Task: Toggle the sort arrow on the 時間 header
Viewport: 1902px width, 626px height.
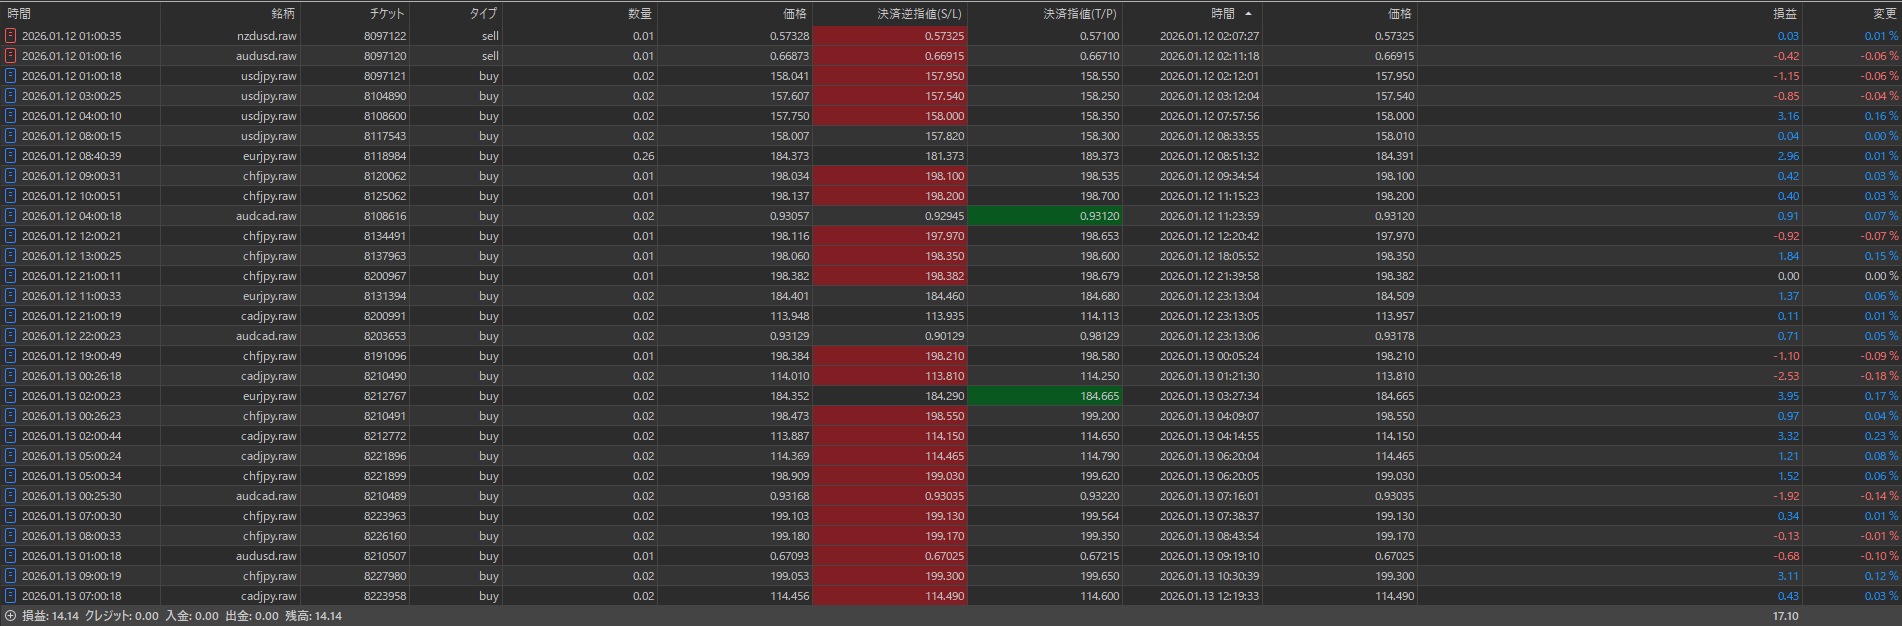Action: click(1248, 14)
